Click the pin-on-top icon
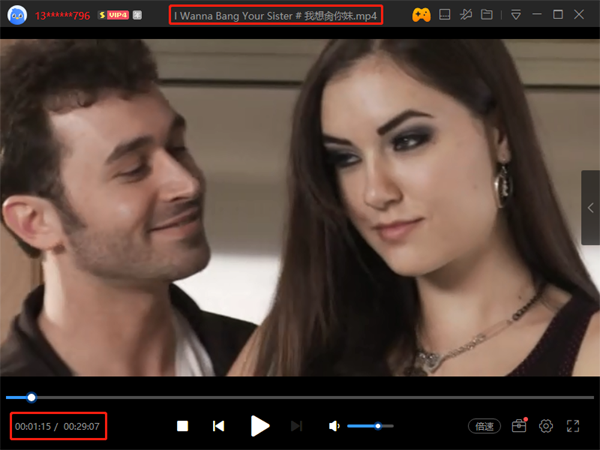 point(467,15)
